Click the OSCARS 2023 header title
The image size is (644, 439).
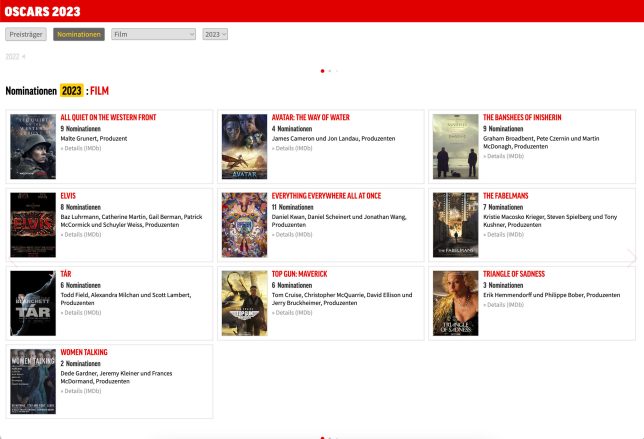(42, 11)
